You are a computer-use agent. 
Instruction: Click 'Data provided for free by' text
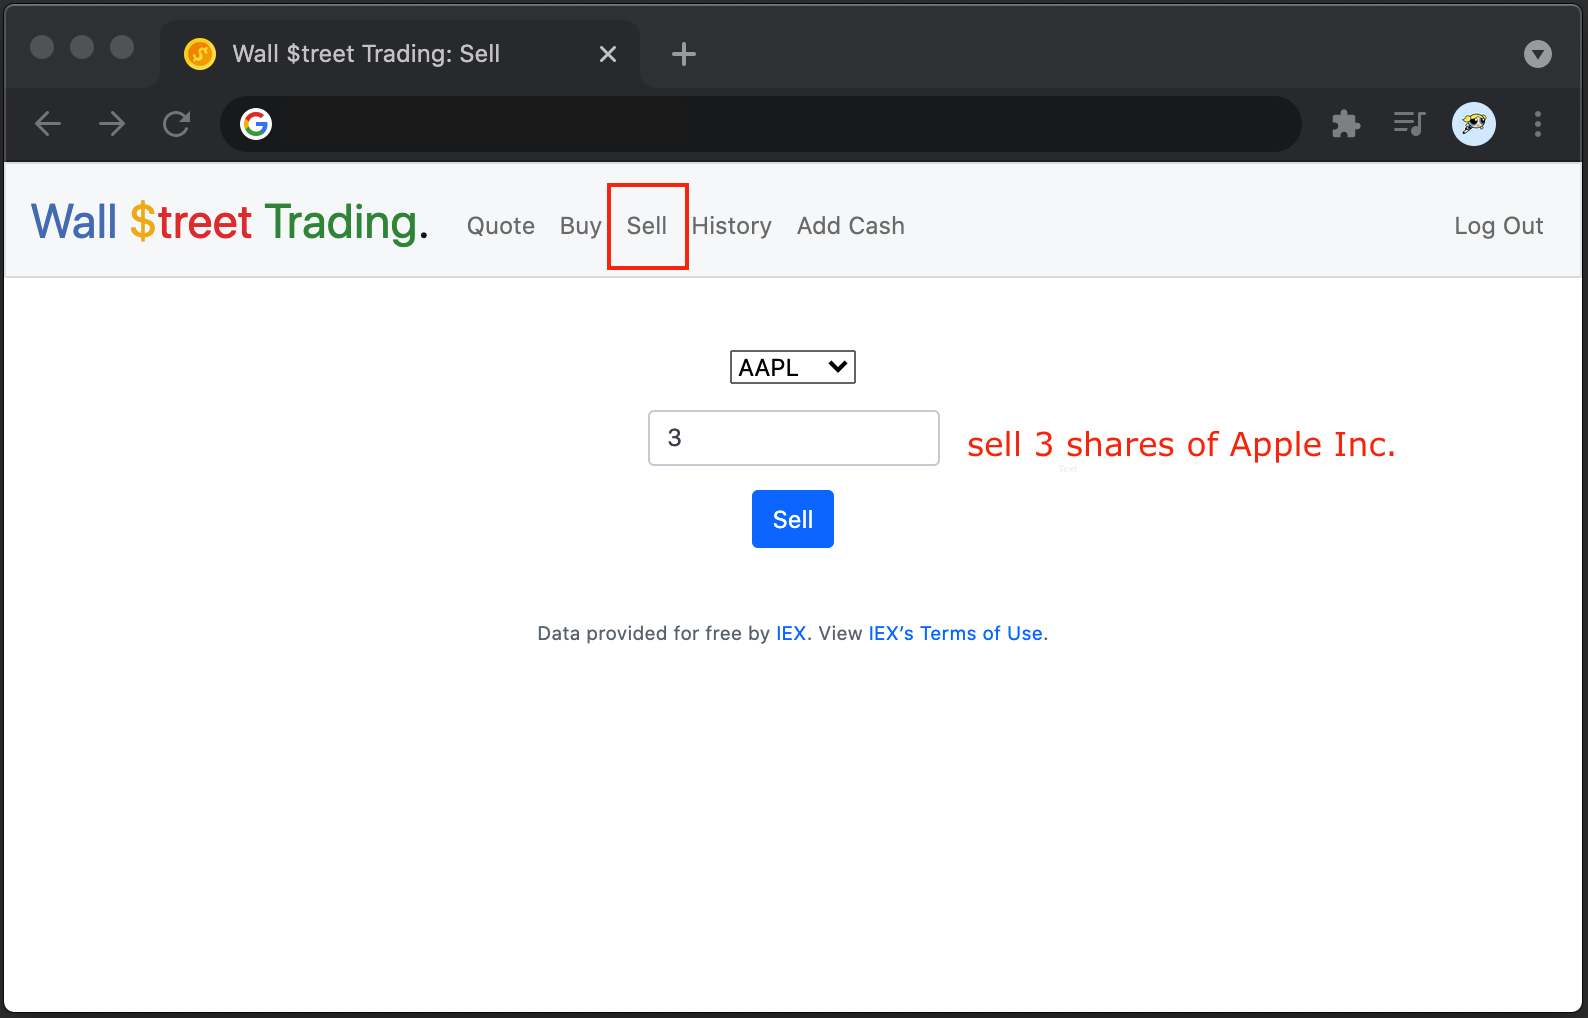point(654,633)
